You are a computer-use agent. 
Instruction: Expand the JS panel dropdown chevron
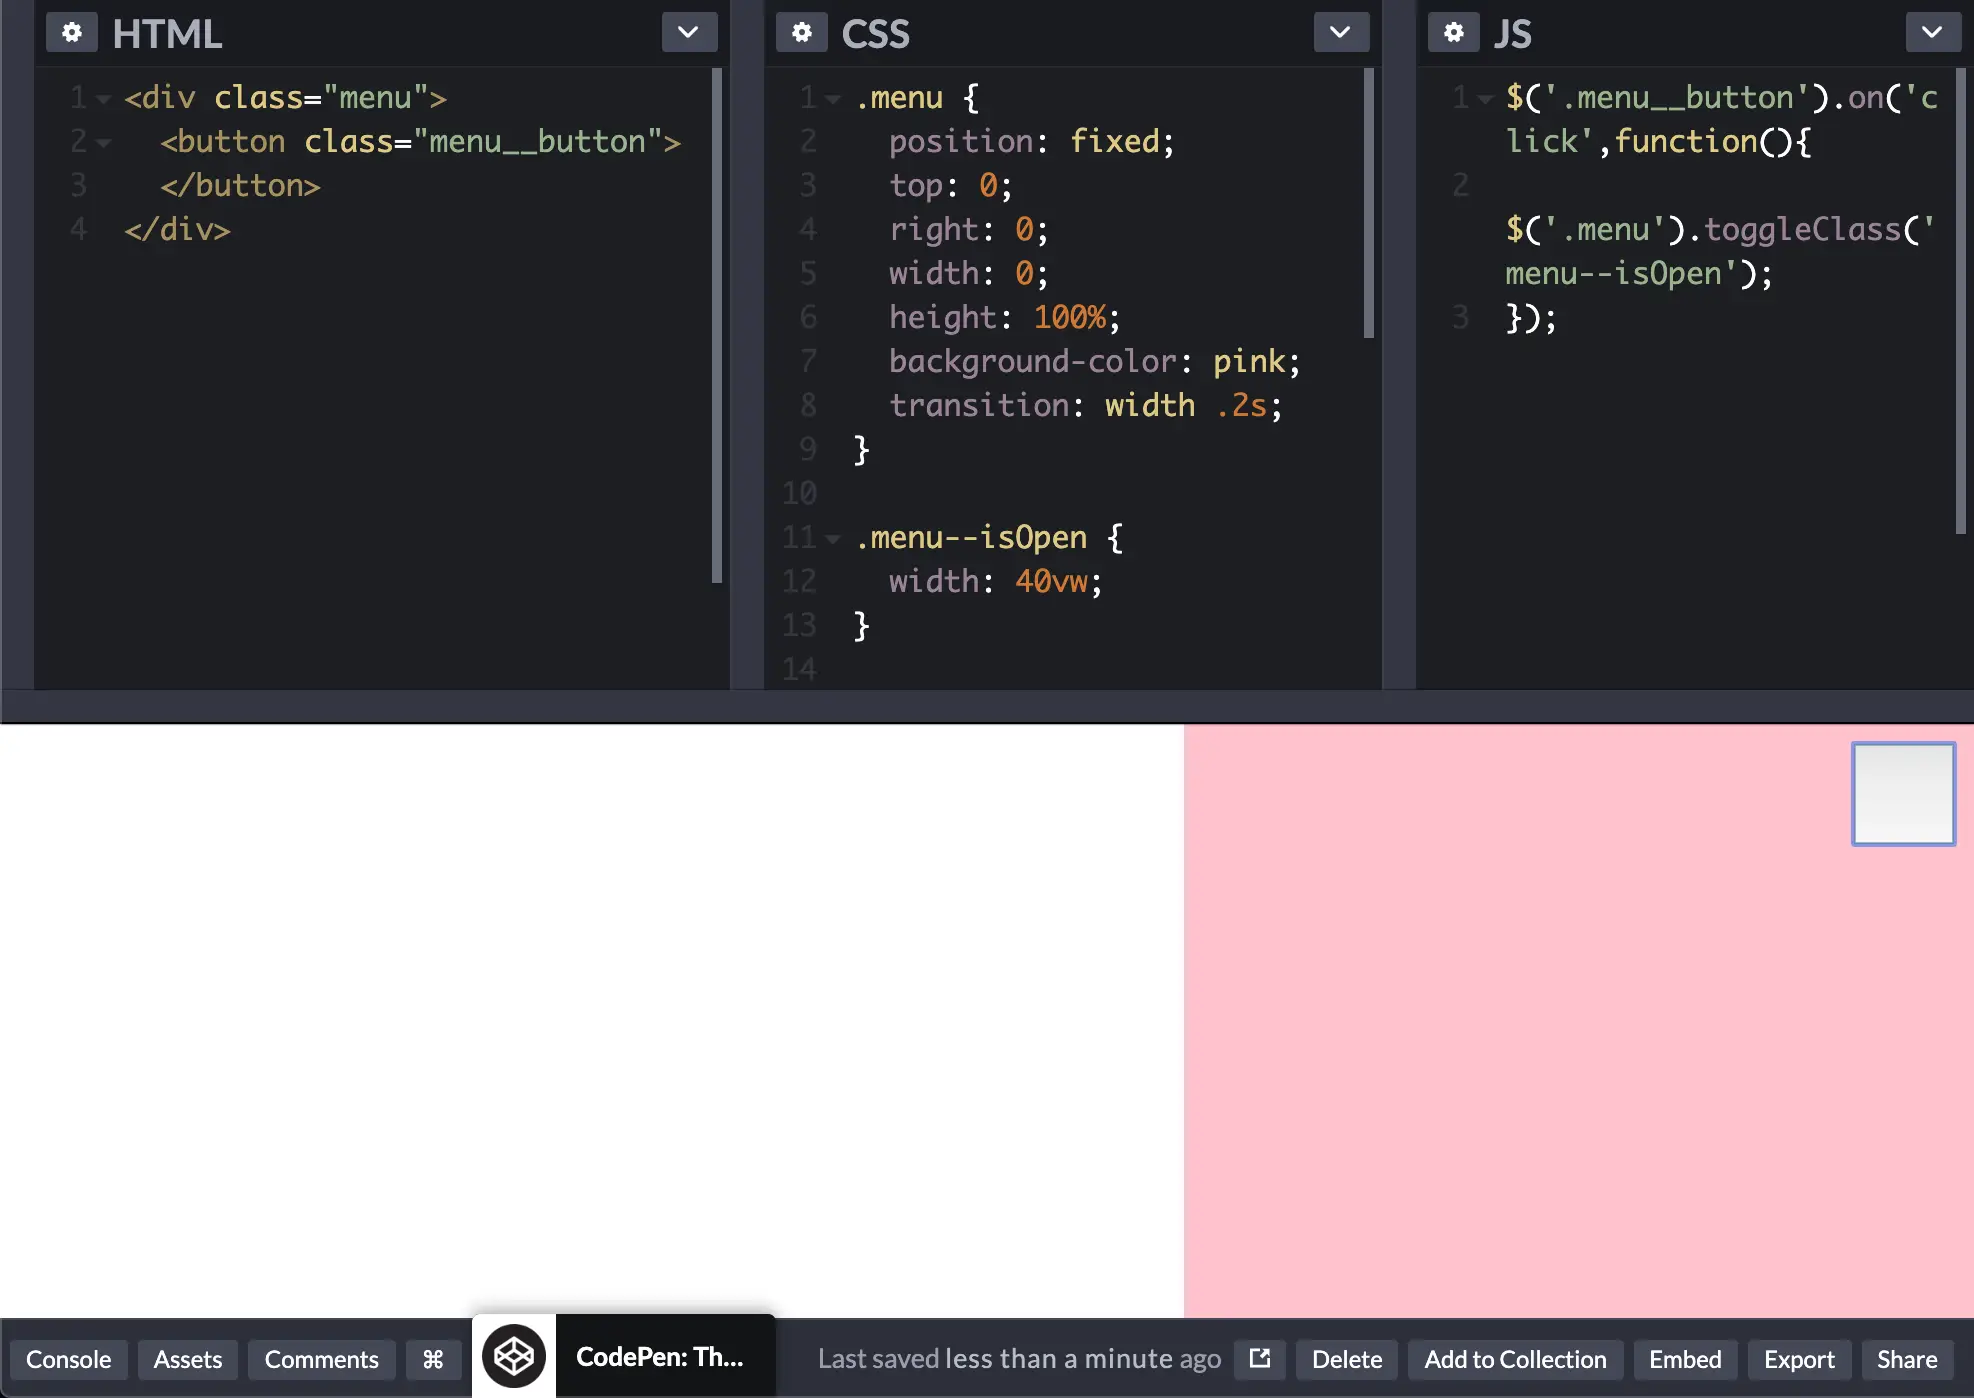tap(1932, 33)
